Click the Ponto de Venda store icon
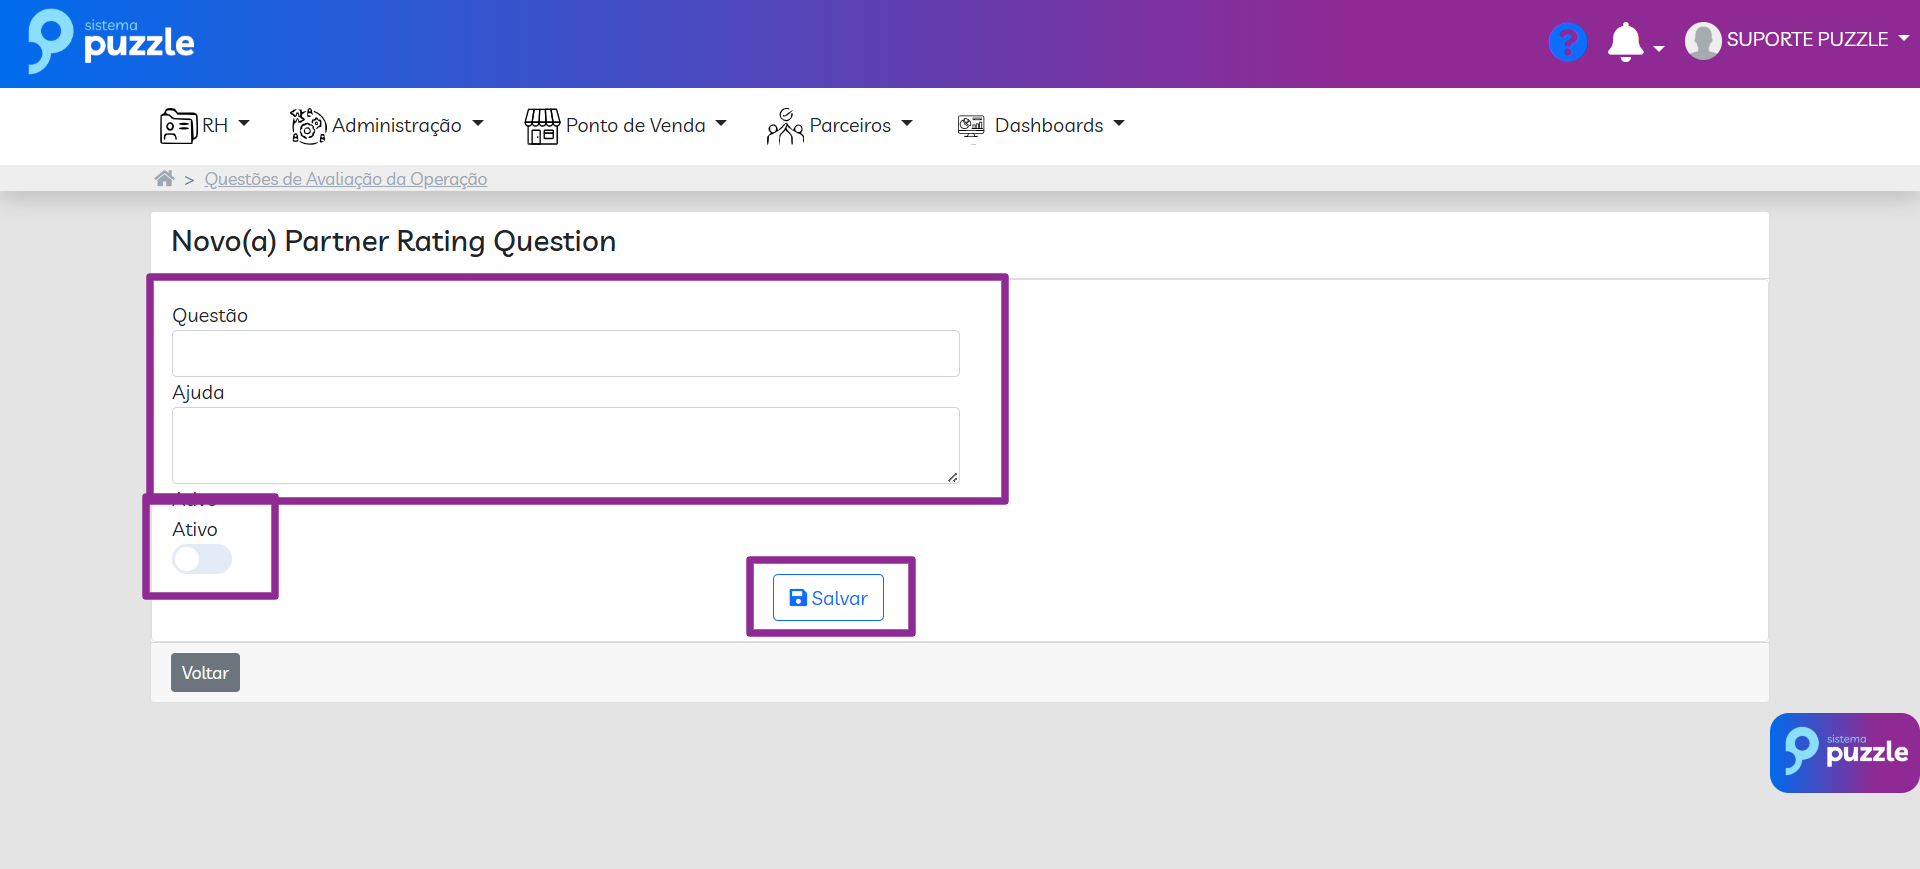 (542, 126)
